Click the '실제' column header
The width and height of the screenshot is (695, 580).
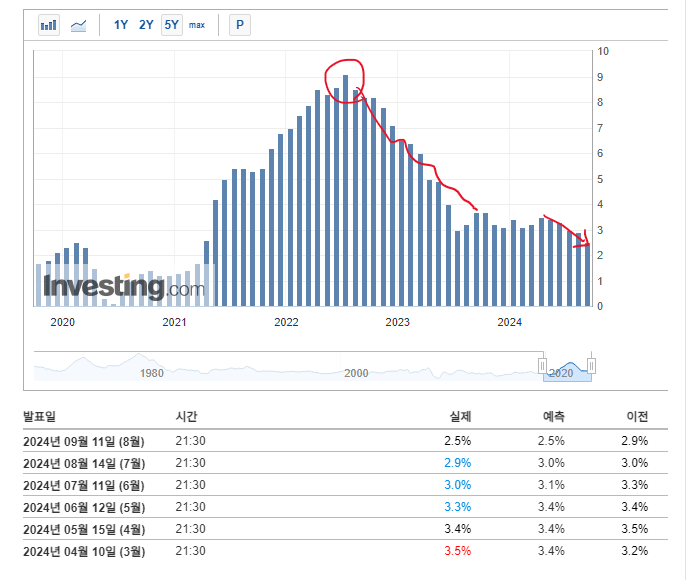tap(460, 416)
